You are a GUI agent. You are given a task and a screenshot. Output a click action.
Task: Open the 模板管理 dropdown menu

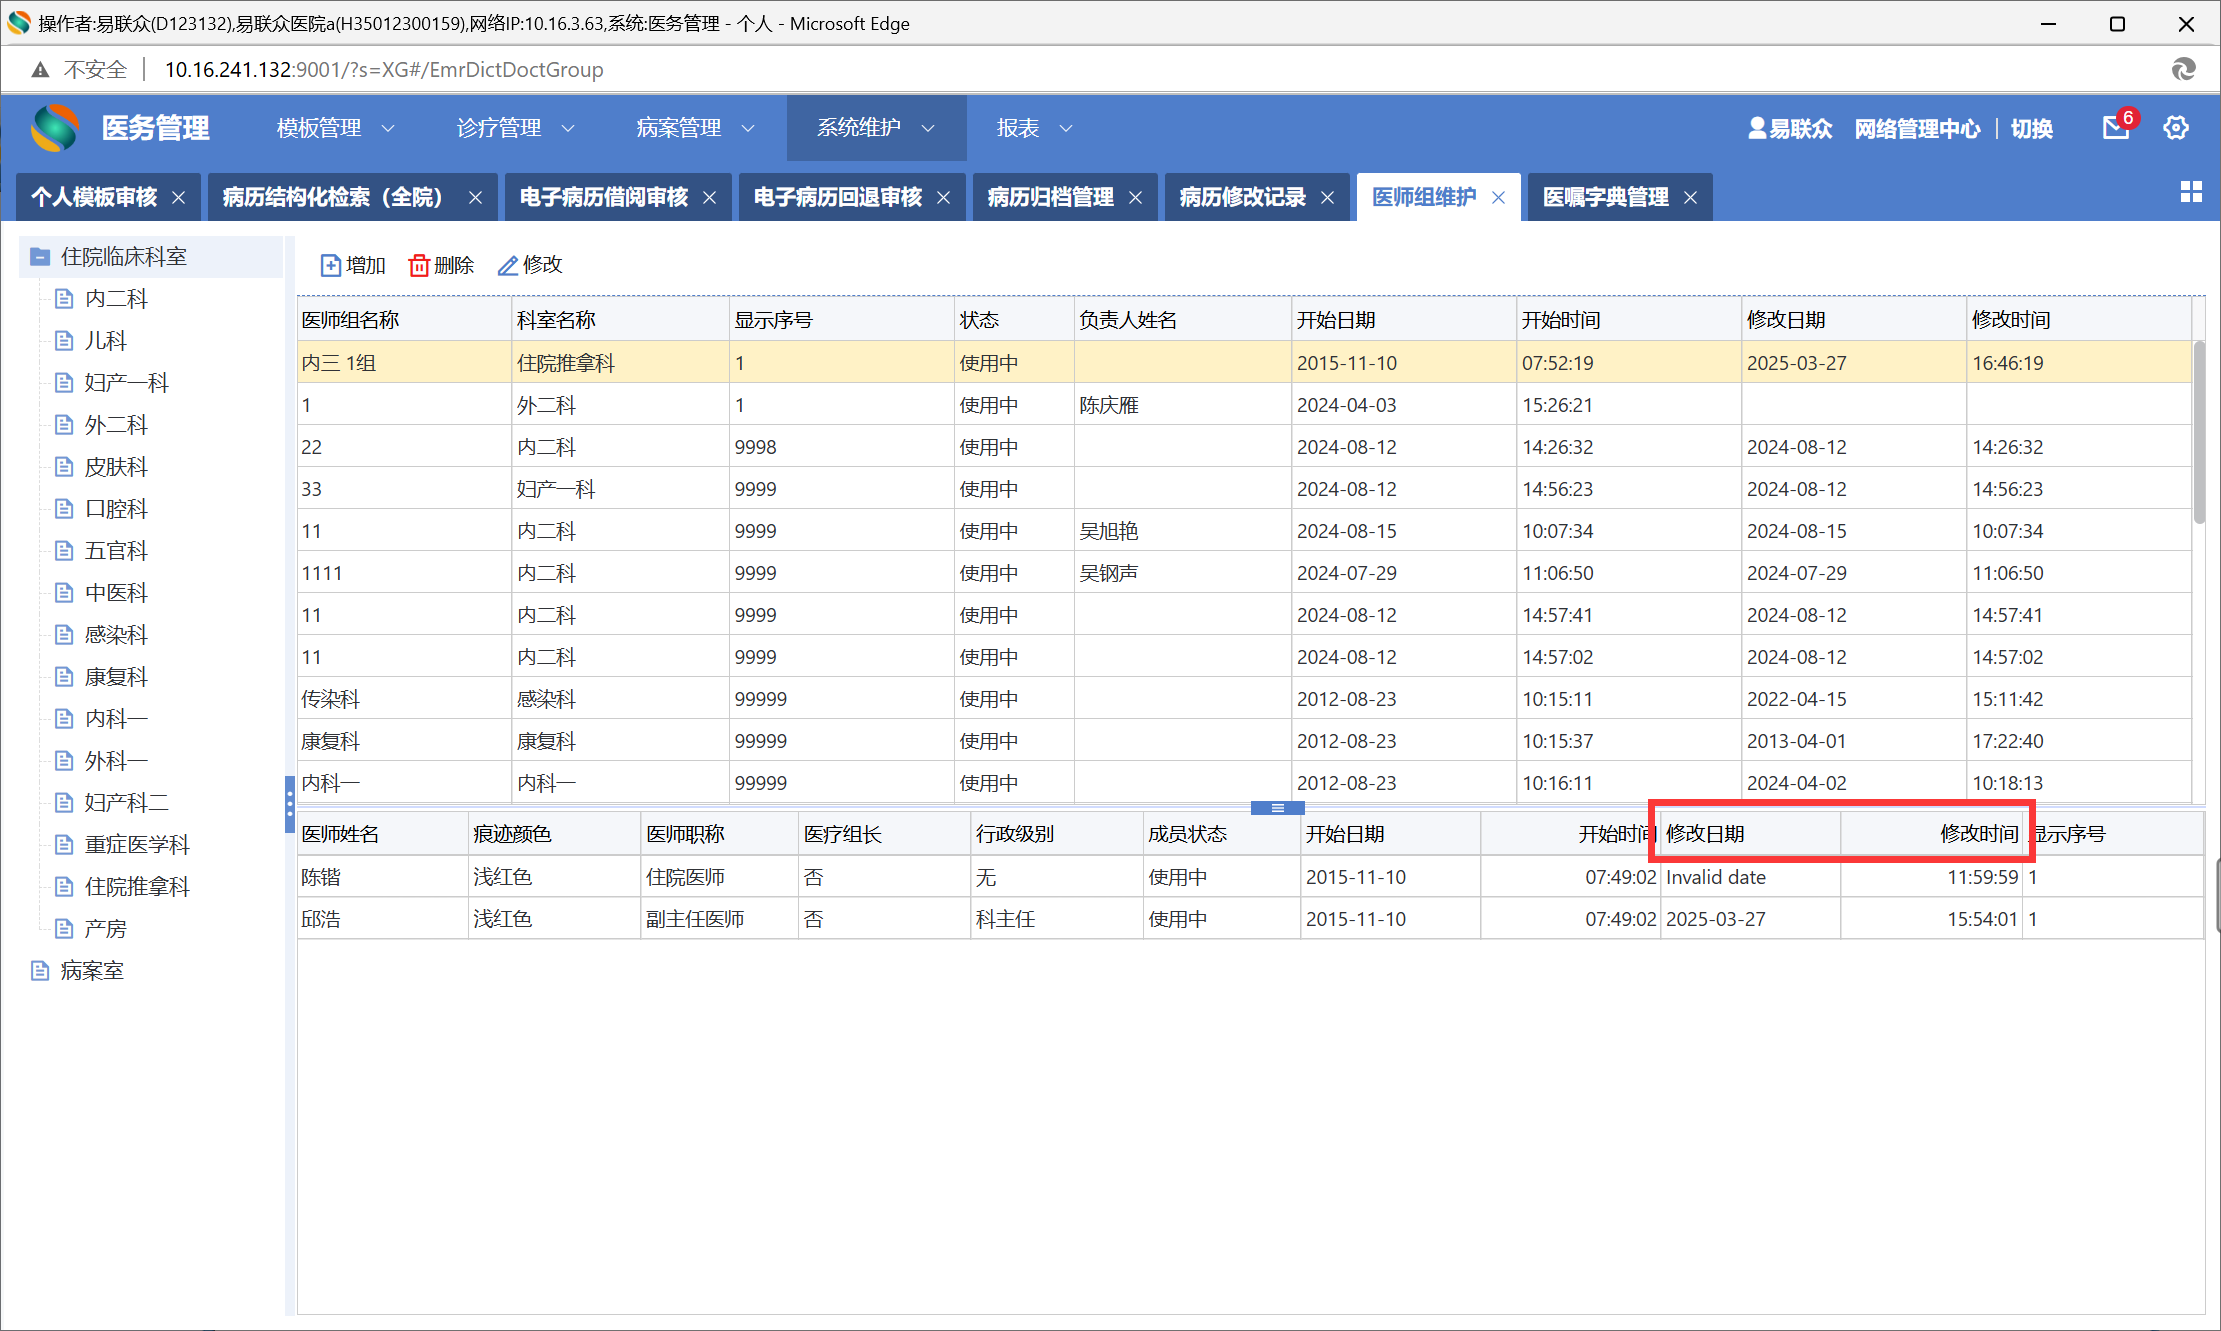coord(388,128)
